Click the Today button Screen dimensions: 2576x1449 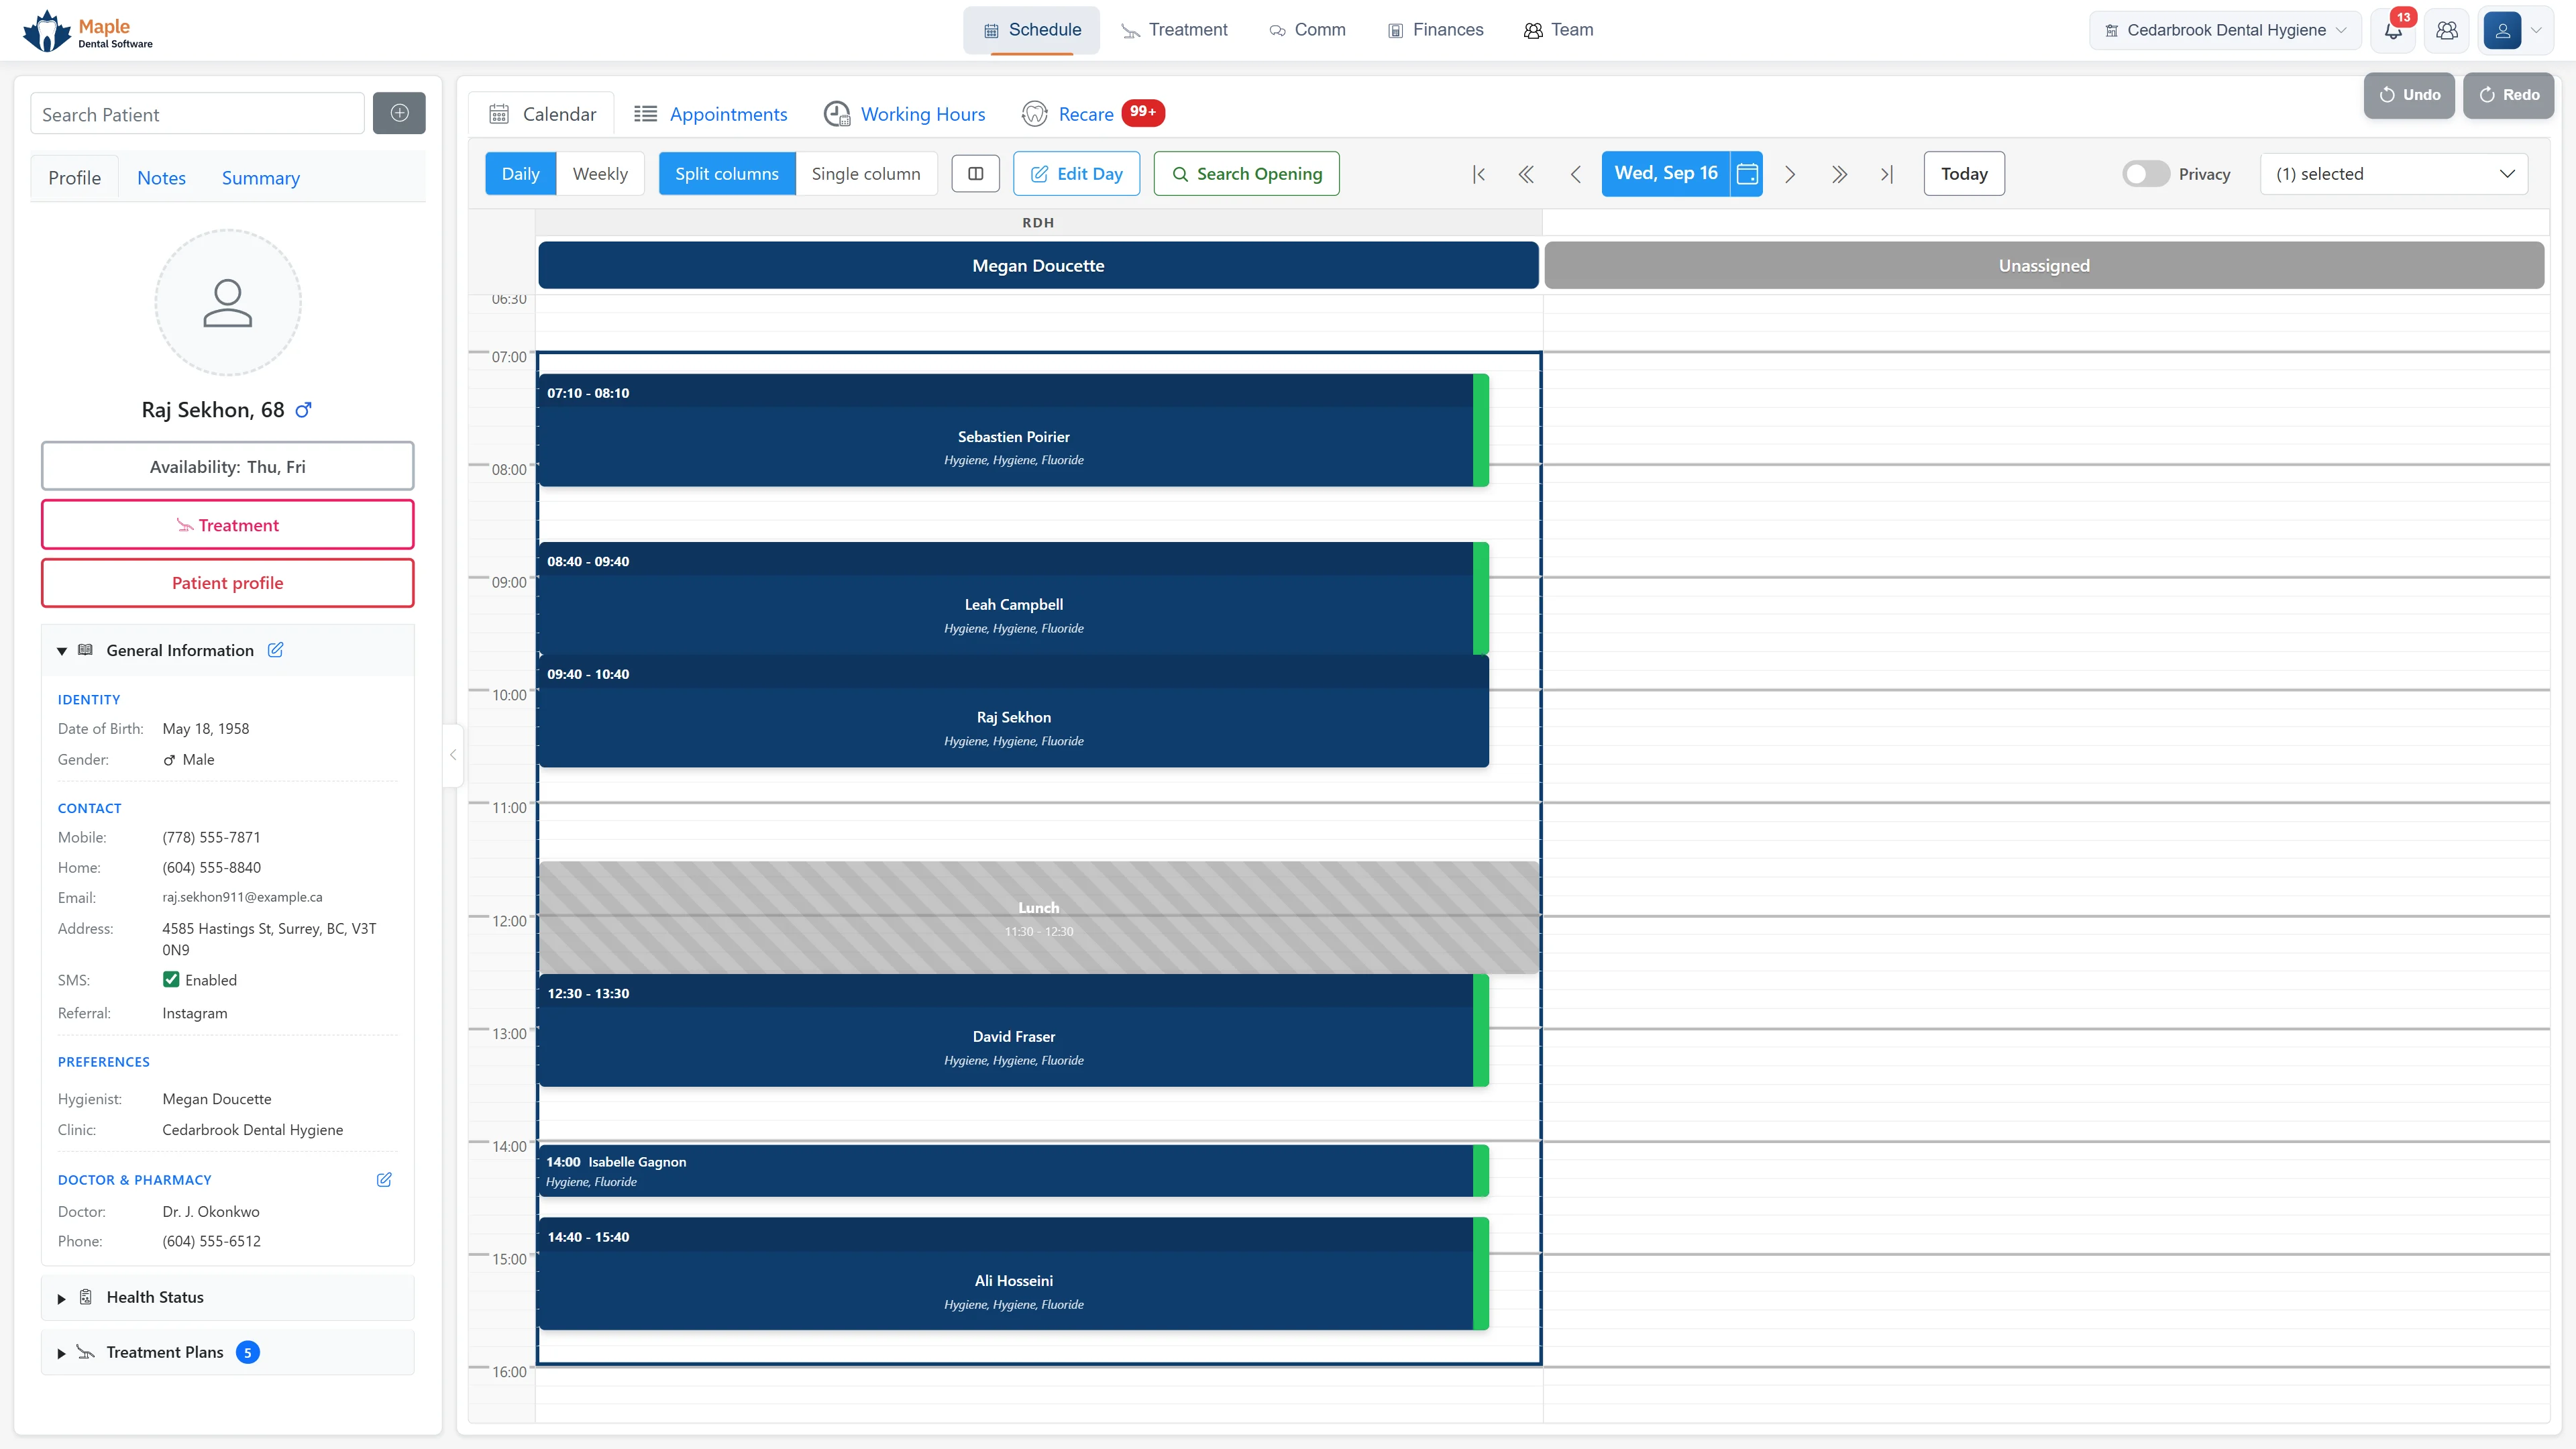point(1964,174)
